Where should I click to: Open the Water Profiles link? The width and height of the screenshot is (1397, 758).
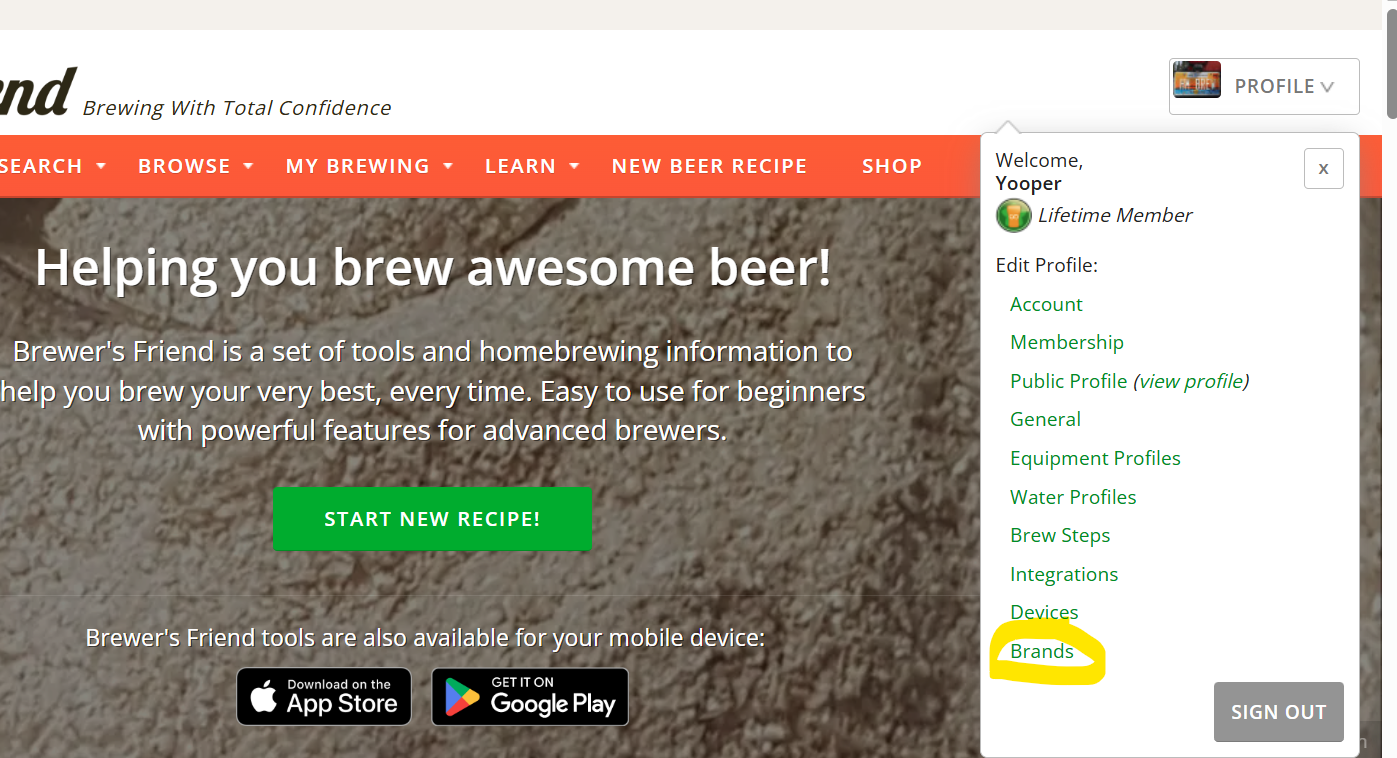(x=1073, y=497)
